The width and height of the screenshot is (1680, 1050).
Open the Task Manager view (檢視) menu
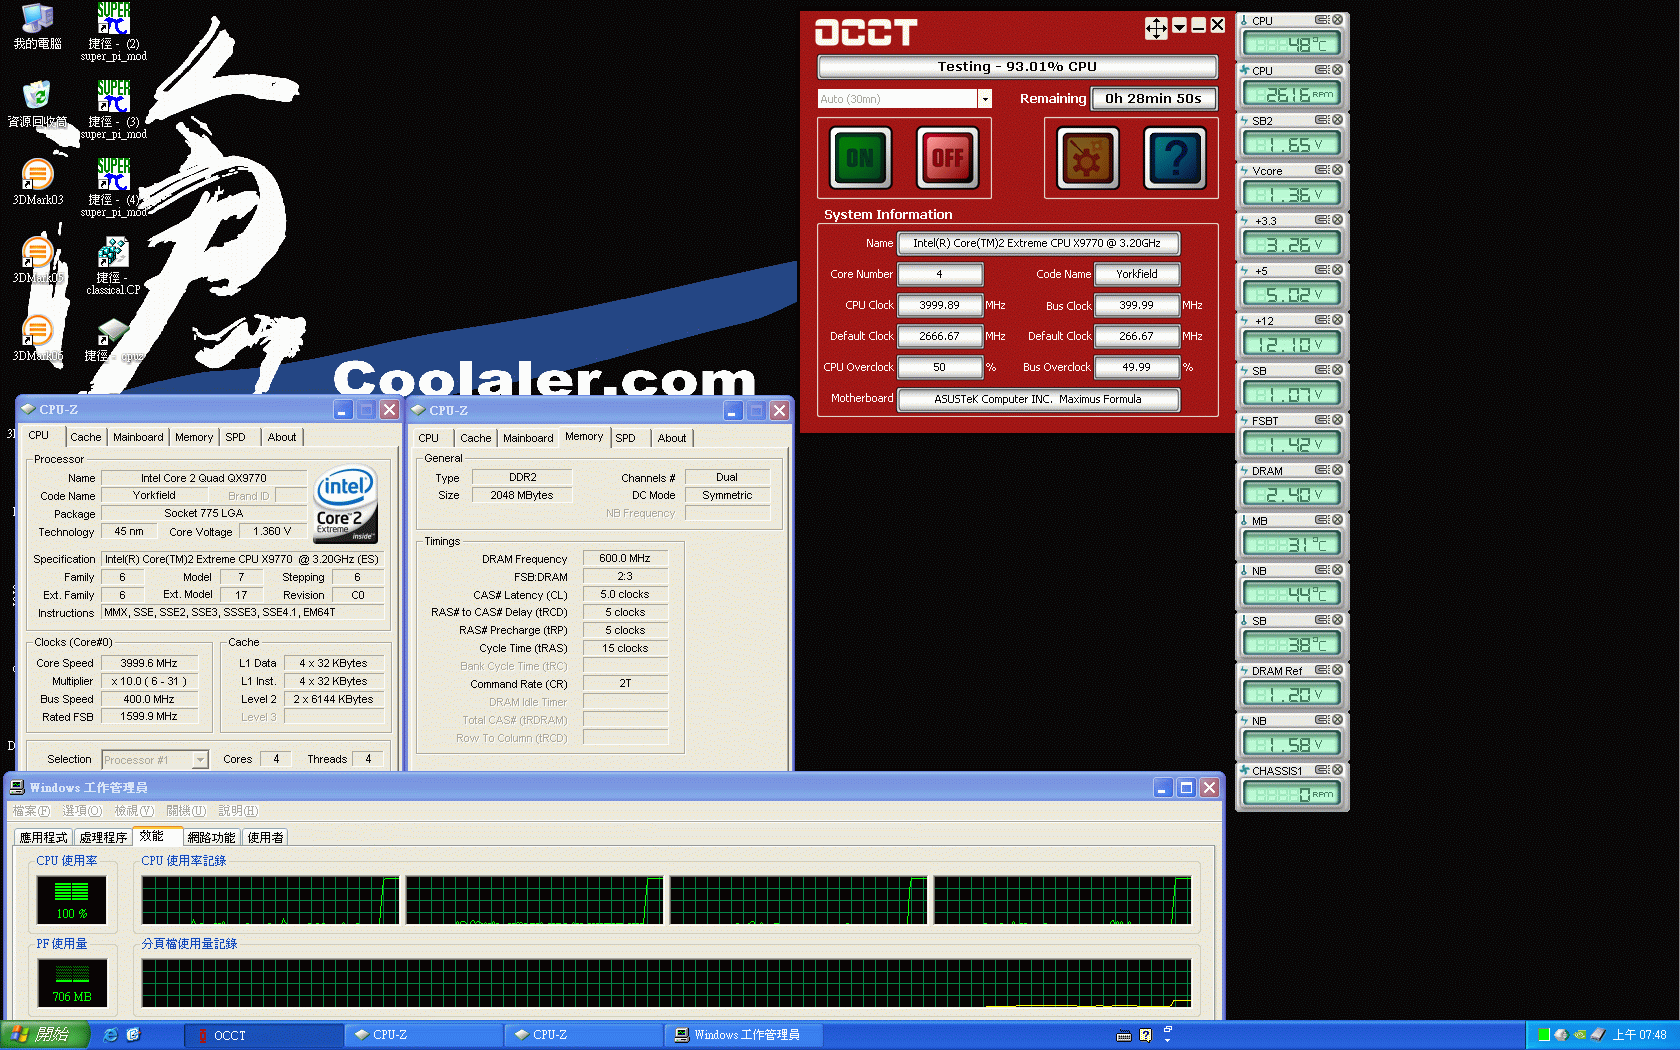pos(134,811)
